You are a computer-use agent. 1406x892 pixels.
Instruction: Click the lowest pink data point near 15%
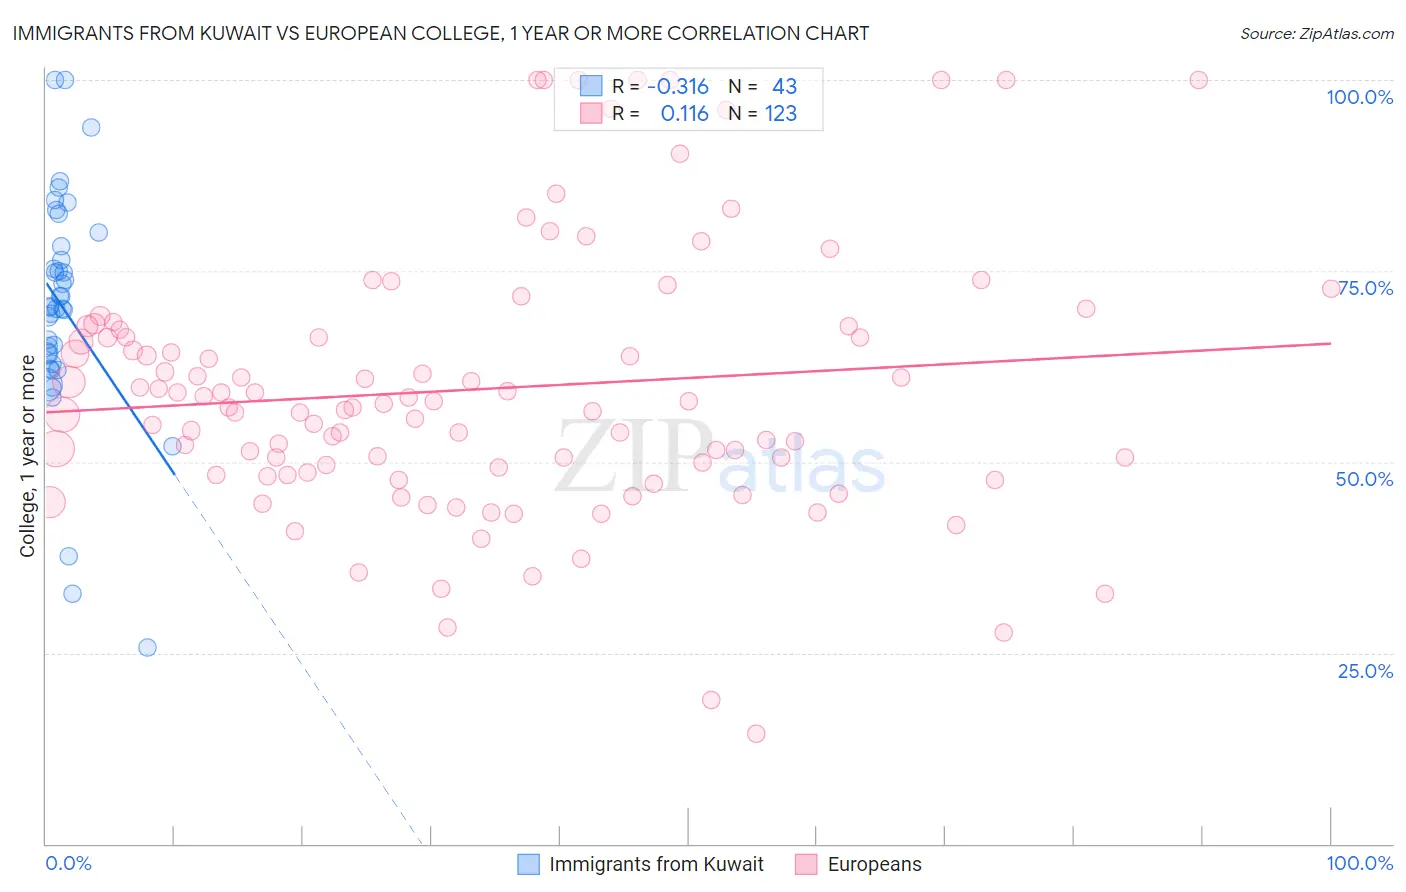click(x=756, y=734)
